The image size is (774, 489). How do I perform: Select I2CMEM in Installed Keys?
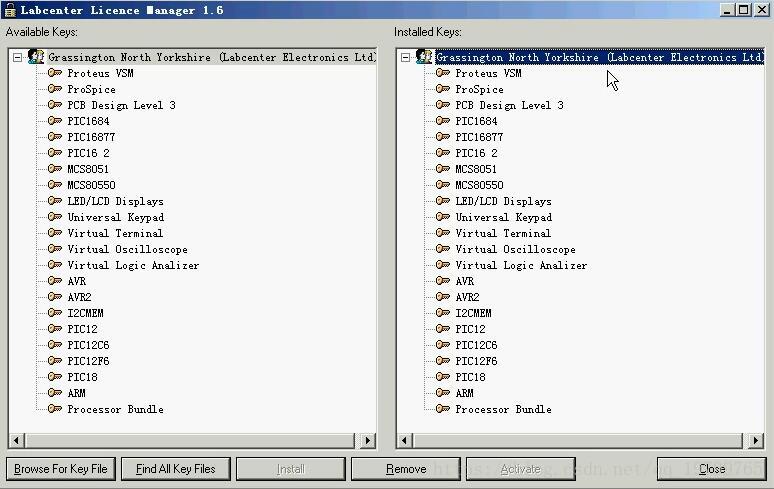(473, 313)
